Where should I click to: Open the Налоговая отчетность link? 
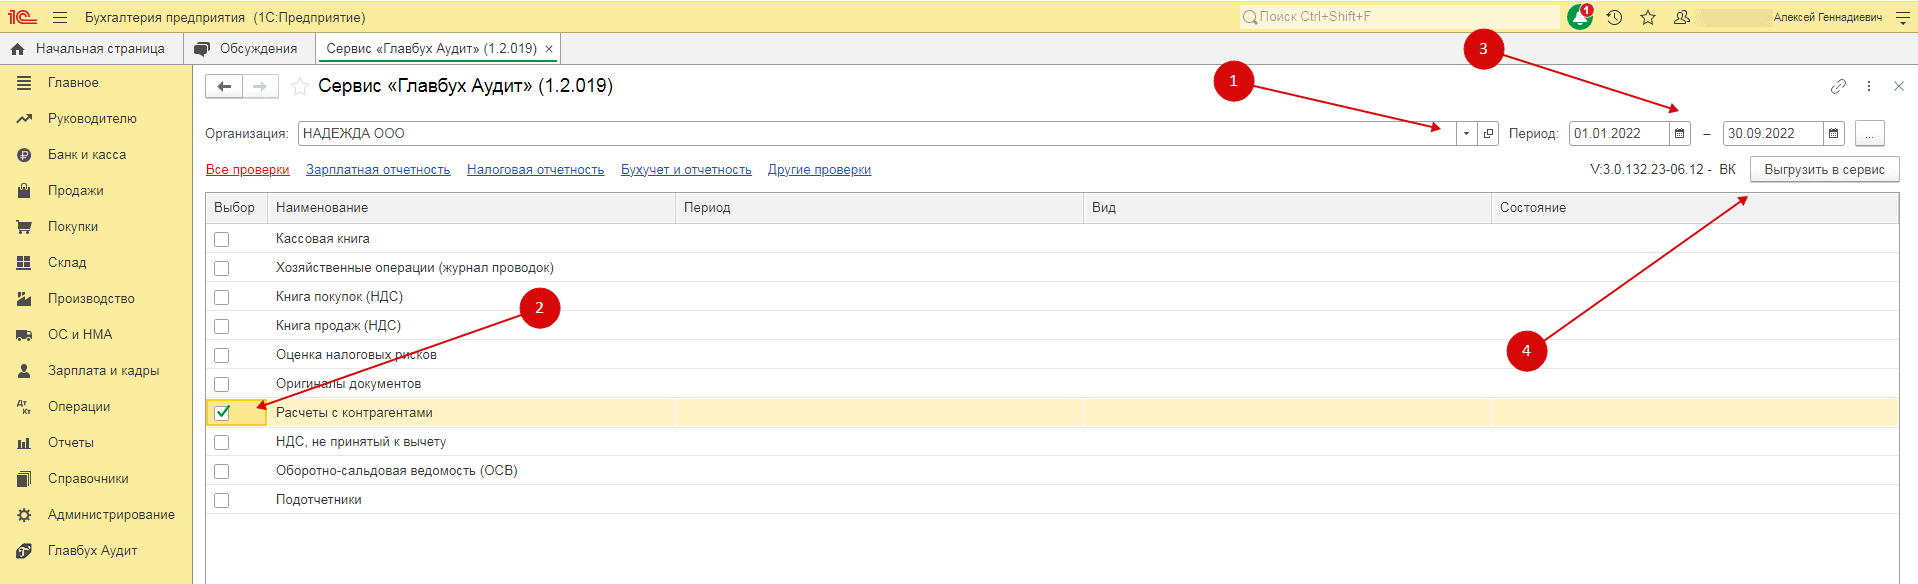click(x=535, y=170)
